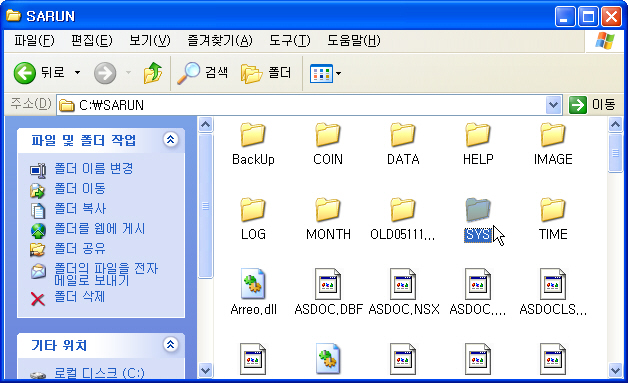This screenshot has height=383, width=628.
Task: Click 폴더 공유 link
Action: pyautogui.click(x=80, y=249)
